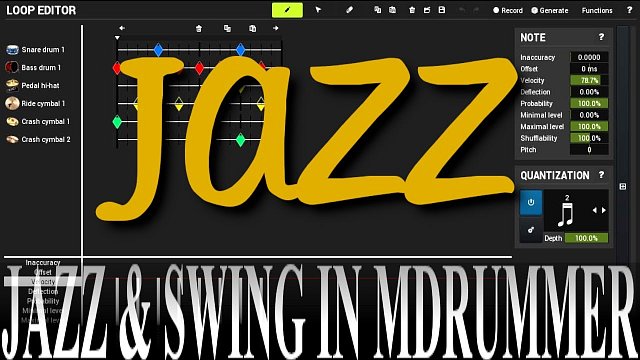640x360 pixels.
Task: Open the QUANTIZATION panel help icon
Action: coord(601,175)
